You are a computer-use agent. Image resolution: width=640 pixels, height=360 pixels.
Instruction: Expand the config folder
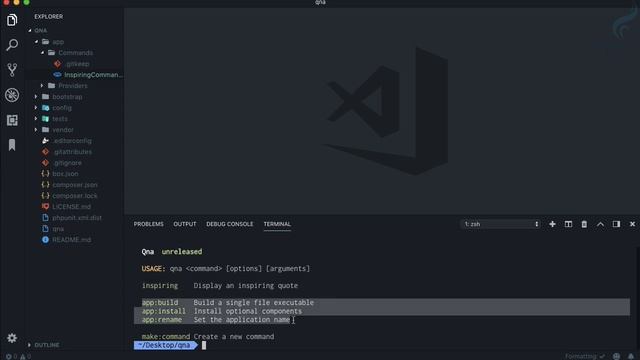(36, 108)
